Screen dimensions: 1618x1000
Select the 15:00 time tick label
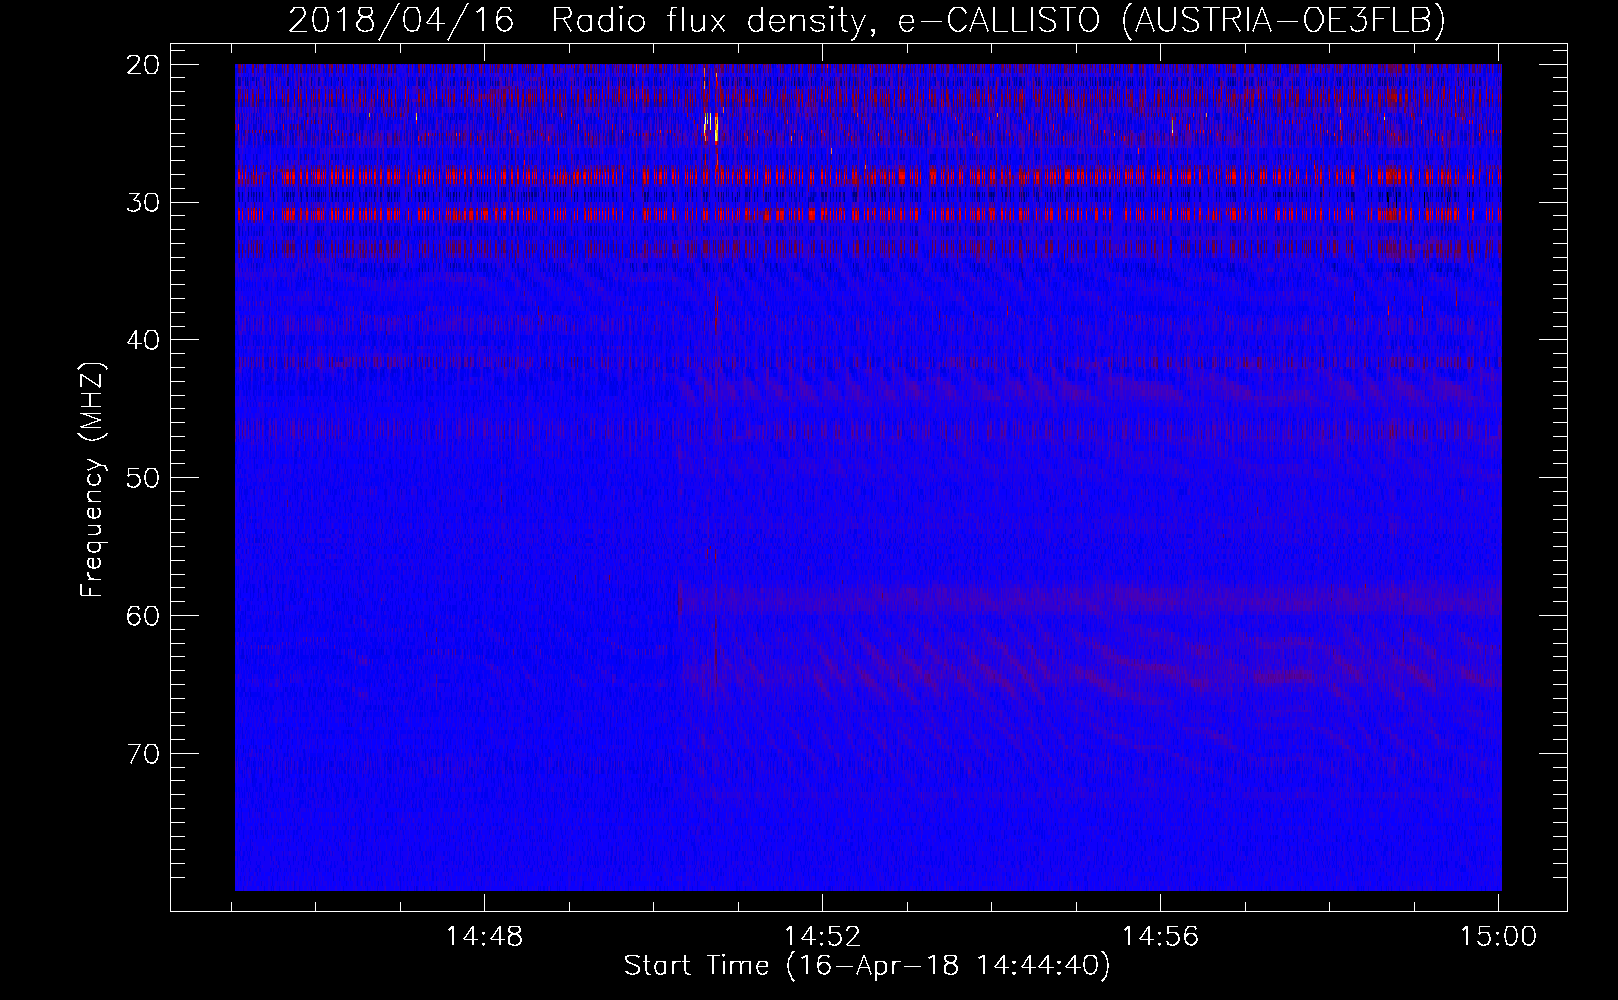[x=1498, y=936]
